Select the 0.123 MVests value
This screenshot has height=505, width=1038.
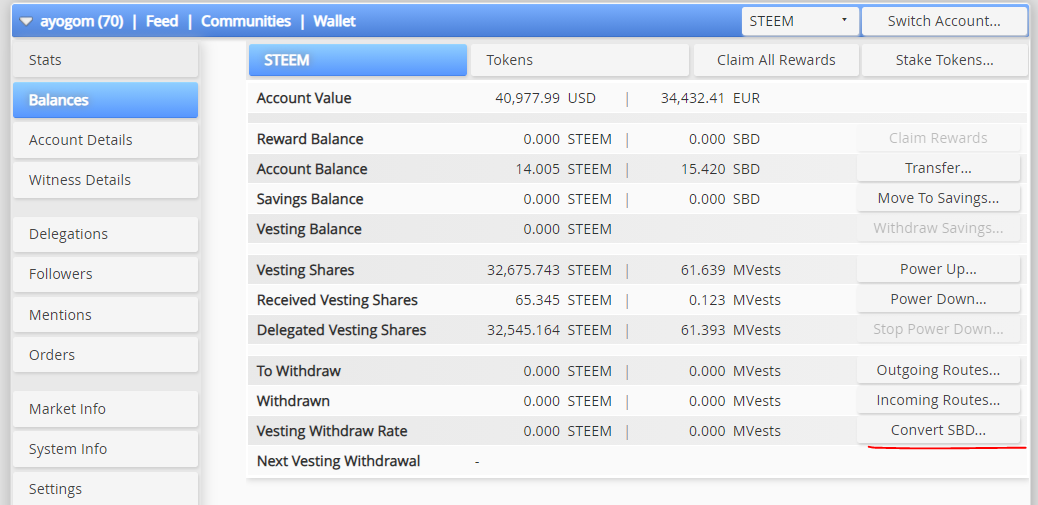(x=735, y=300)
